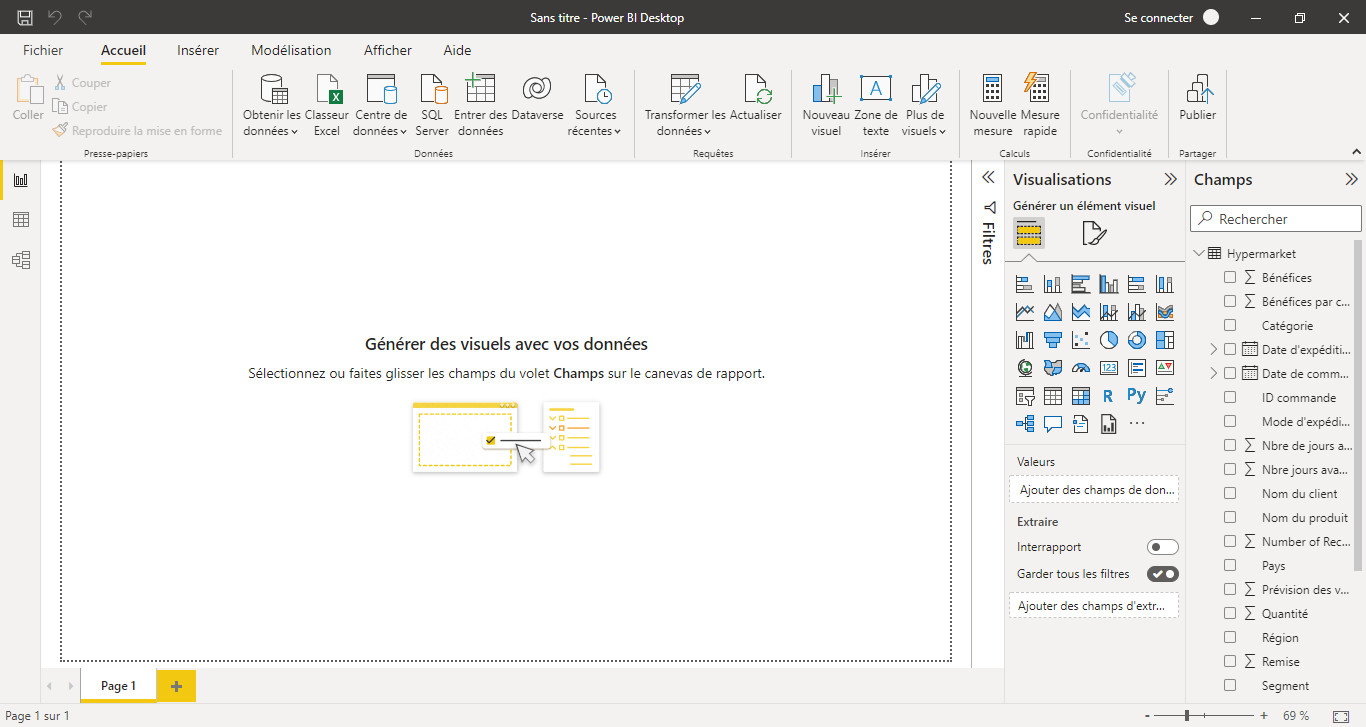Screen dimensions: 1366x727
Task: Open the Plus de visuels dropdown
Action: [x=923, y=104]
